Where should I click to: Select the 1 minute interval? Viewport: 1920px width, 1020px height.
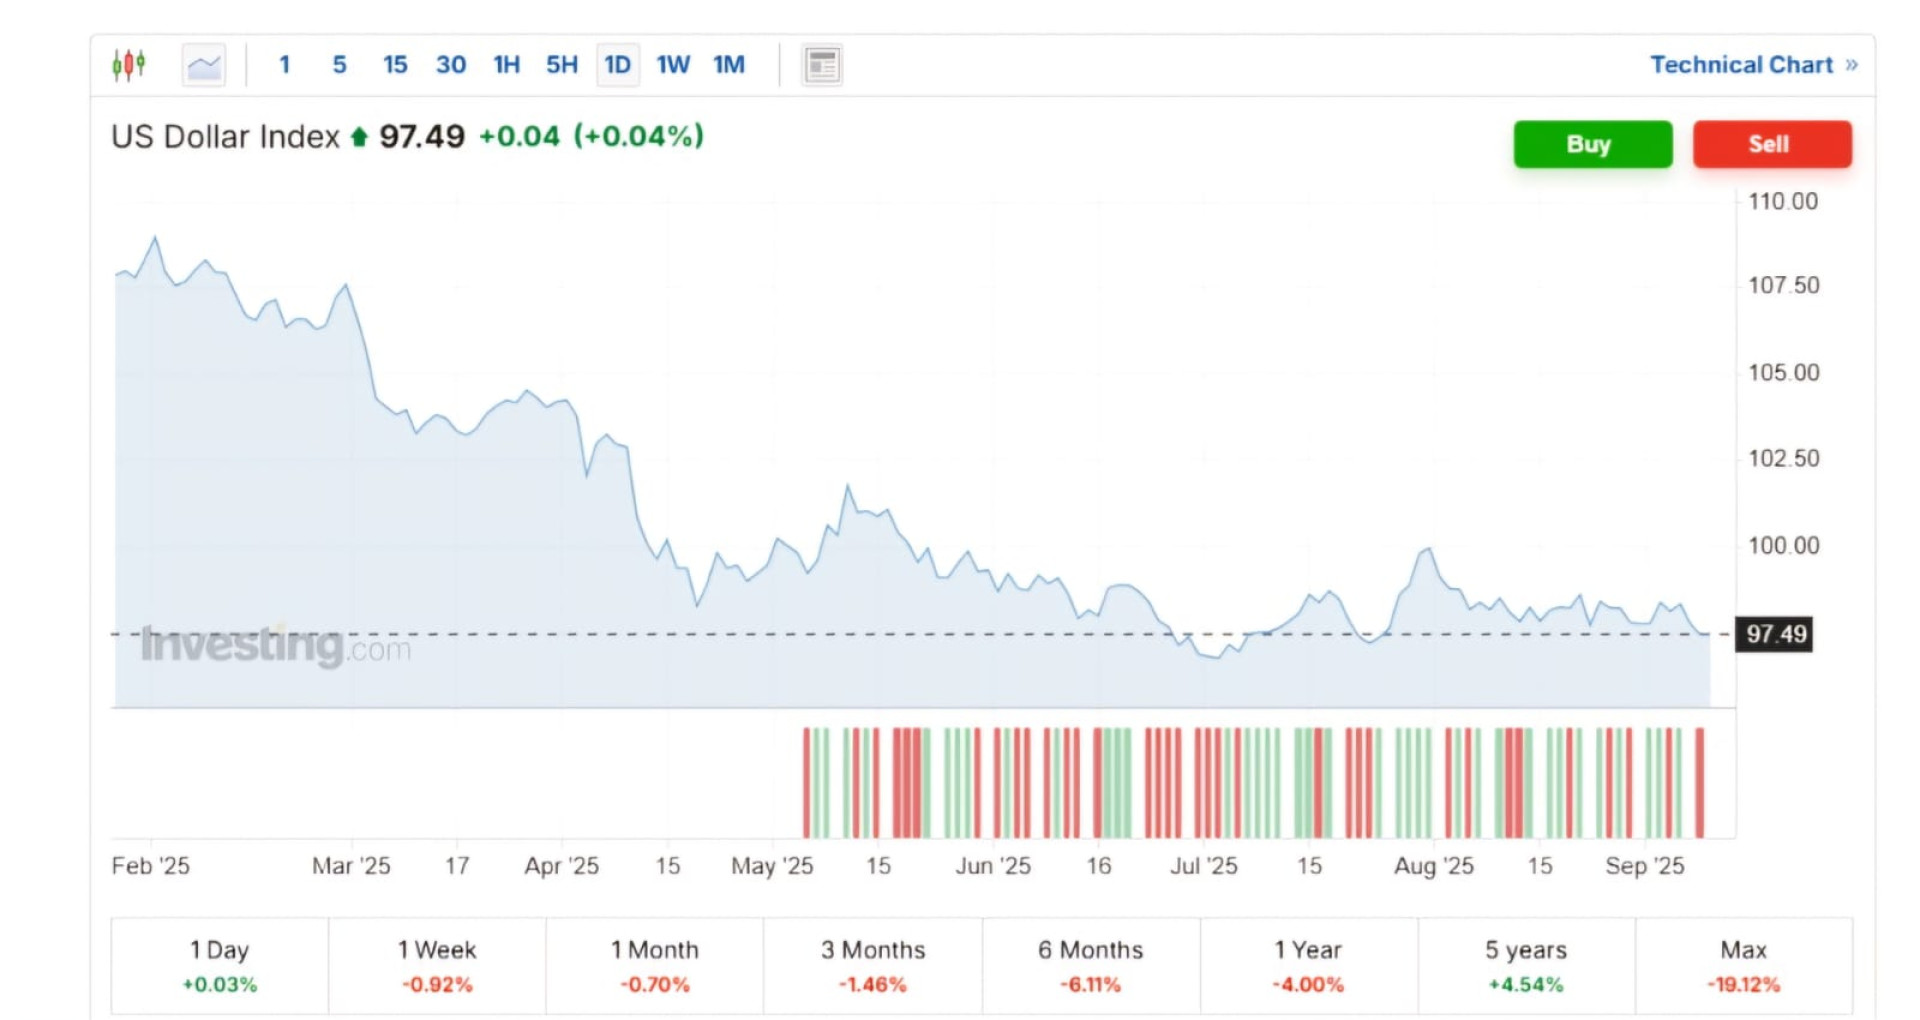click(x=284, y=65)
